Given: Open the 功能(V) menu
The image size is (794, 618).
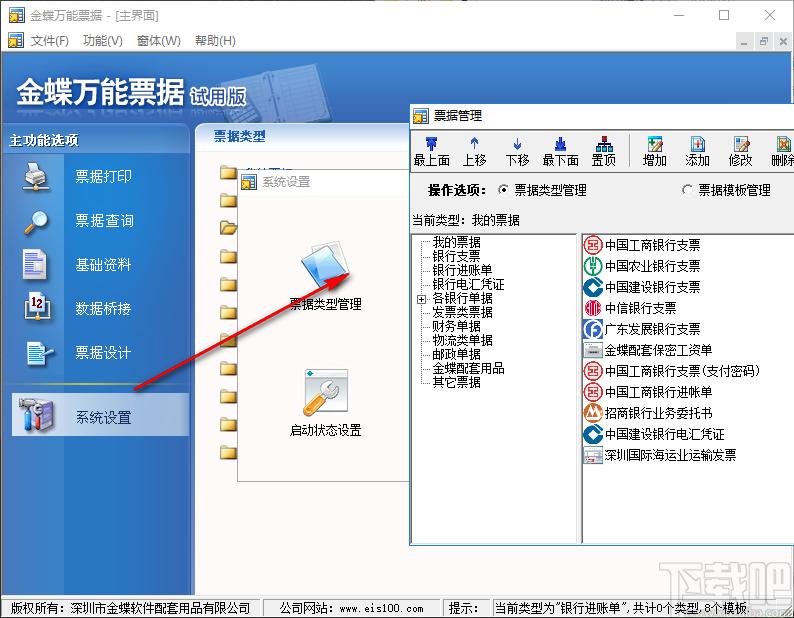Looking at the screenshot, I should 103,41.
